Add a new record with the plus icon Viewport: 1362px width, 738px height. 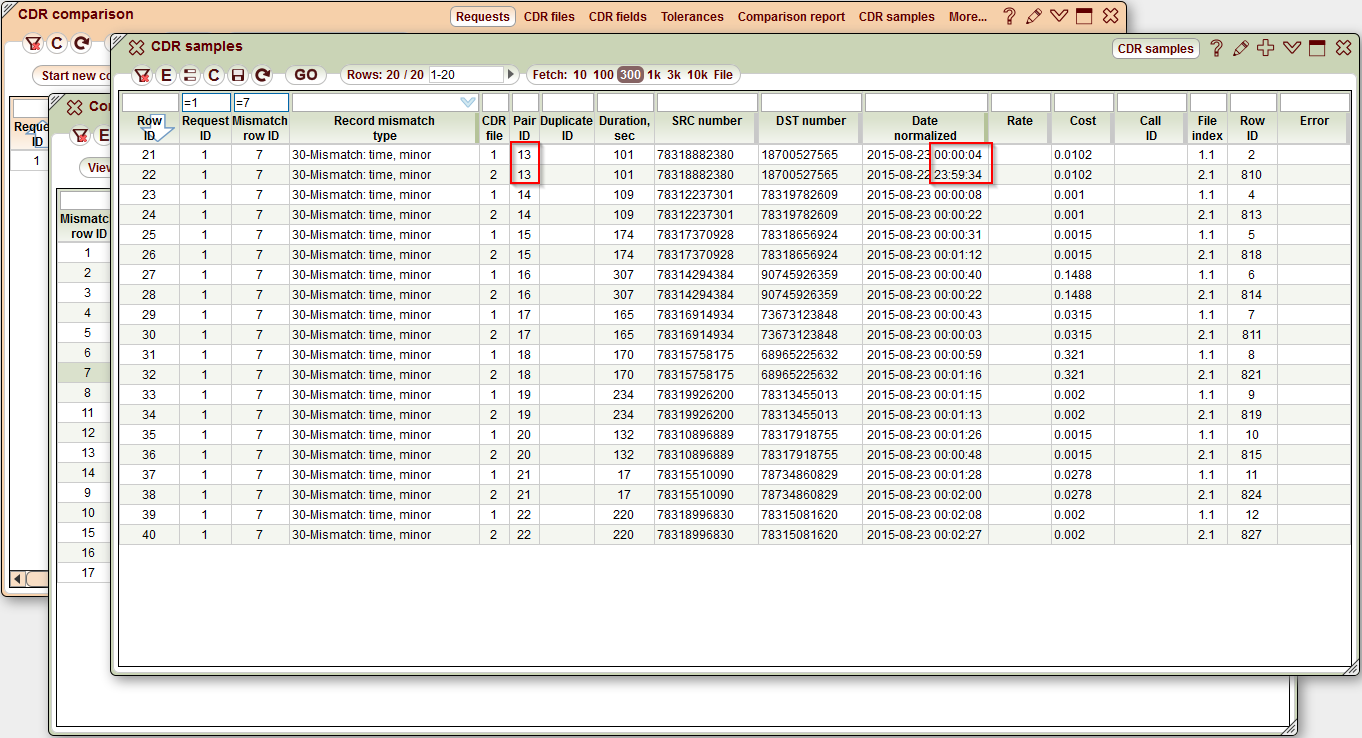pos(1266,48)
